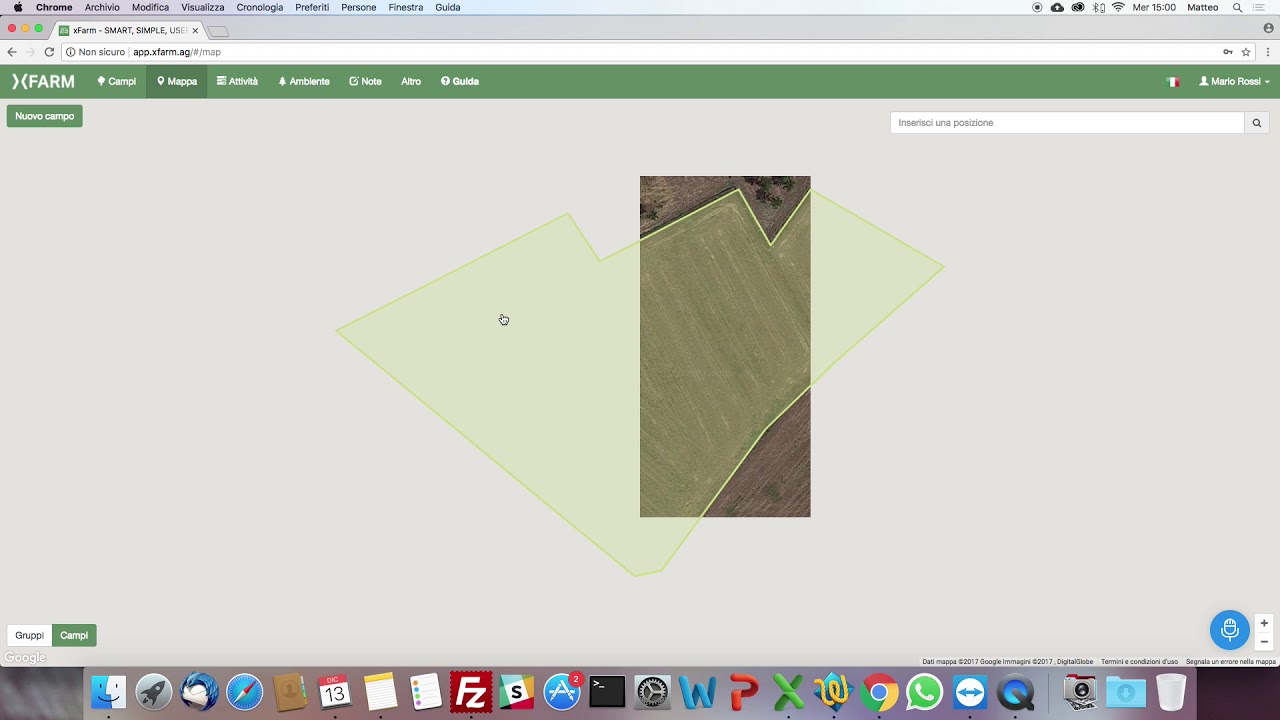Open App Store from the Dock
The height and width of the screenshot is (720, 1280).
tap(562, 692)
